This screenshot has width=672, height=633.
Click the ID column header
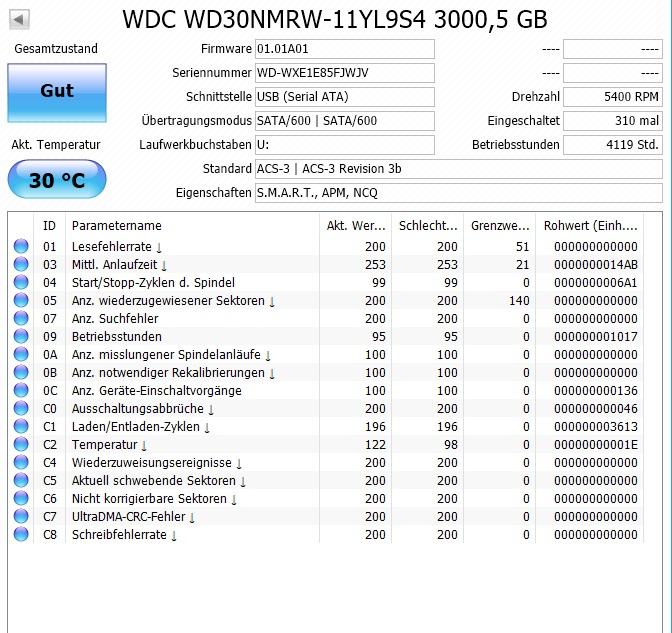pyautogui.click(x=50, y=225)
